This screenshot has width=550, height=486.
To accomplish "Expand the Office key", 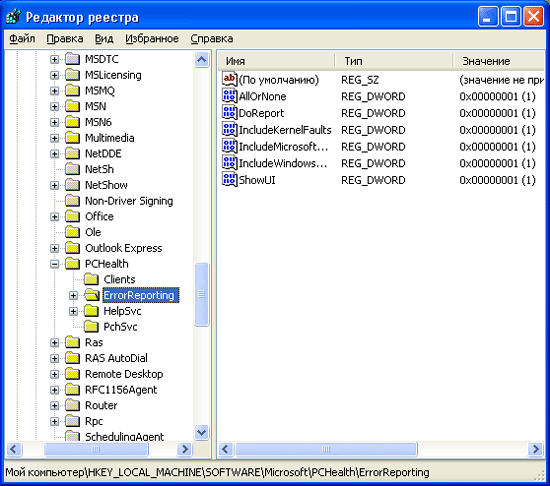I will [54, 217].
